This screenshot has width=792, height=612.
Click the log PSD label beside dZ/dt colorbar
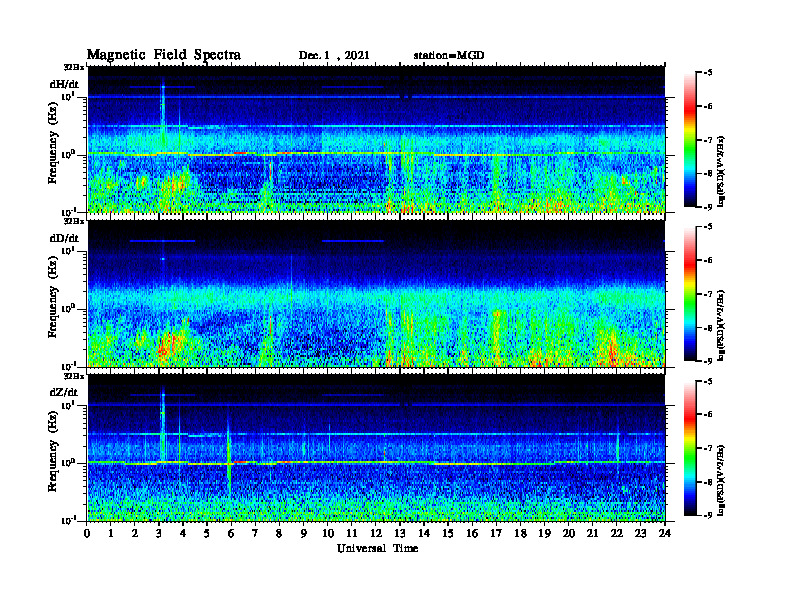(x=722, y=479)
